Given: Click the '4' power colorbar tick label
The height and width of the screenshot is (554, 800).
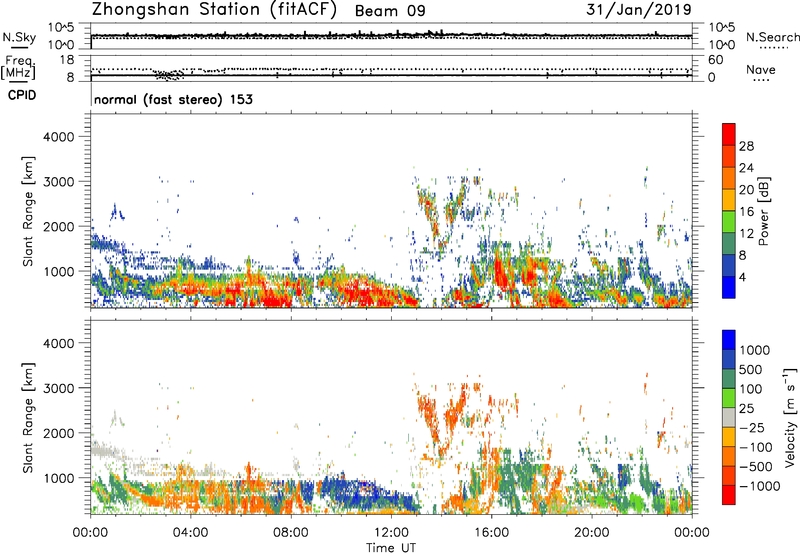Looking at the screenshot, I should click(742, 277).
